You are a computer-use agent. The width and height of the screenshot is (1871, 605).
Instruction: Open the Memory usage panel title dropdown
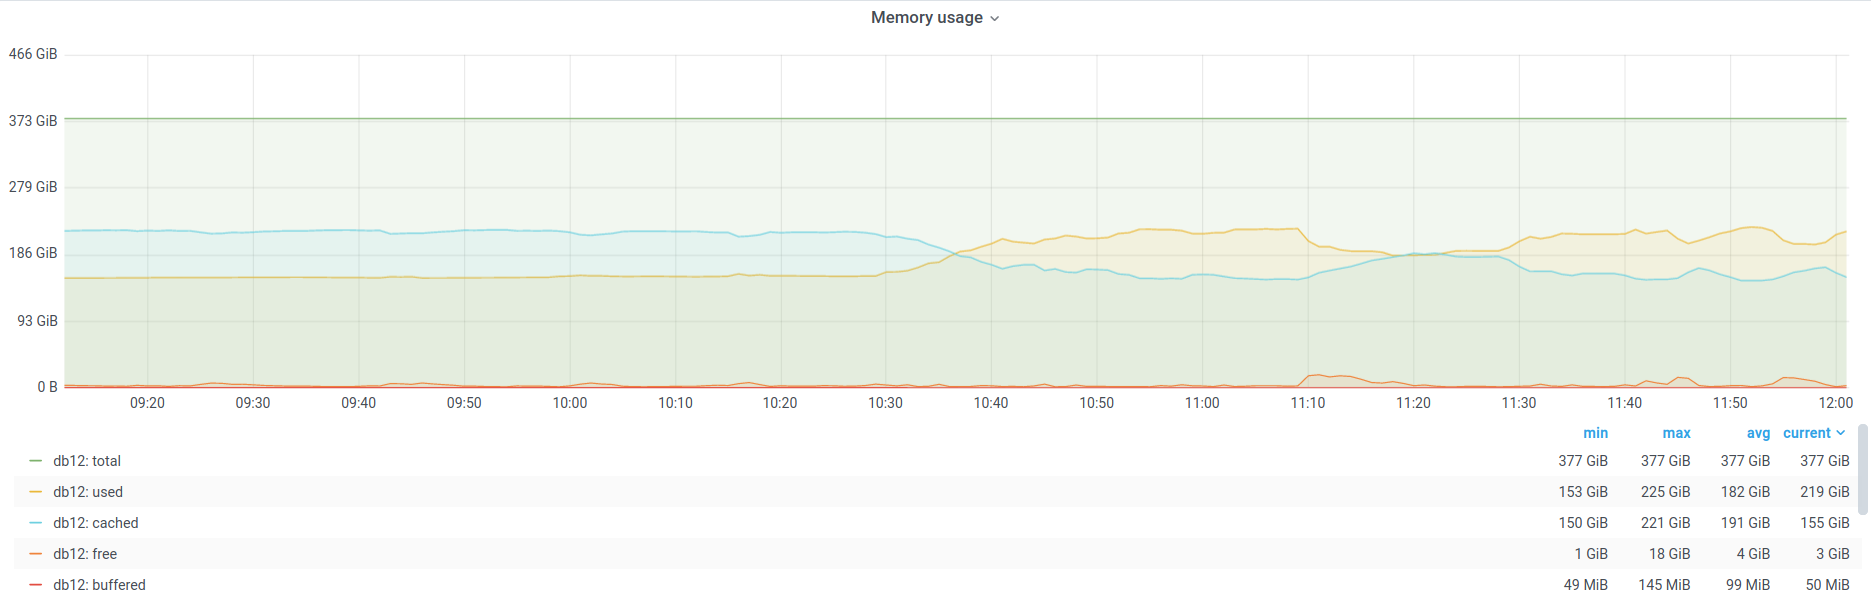(927, 17)
